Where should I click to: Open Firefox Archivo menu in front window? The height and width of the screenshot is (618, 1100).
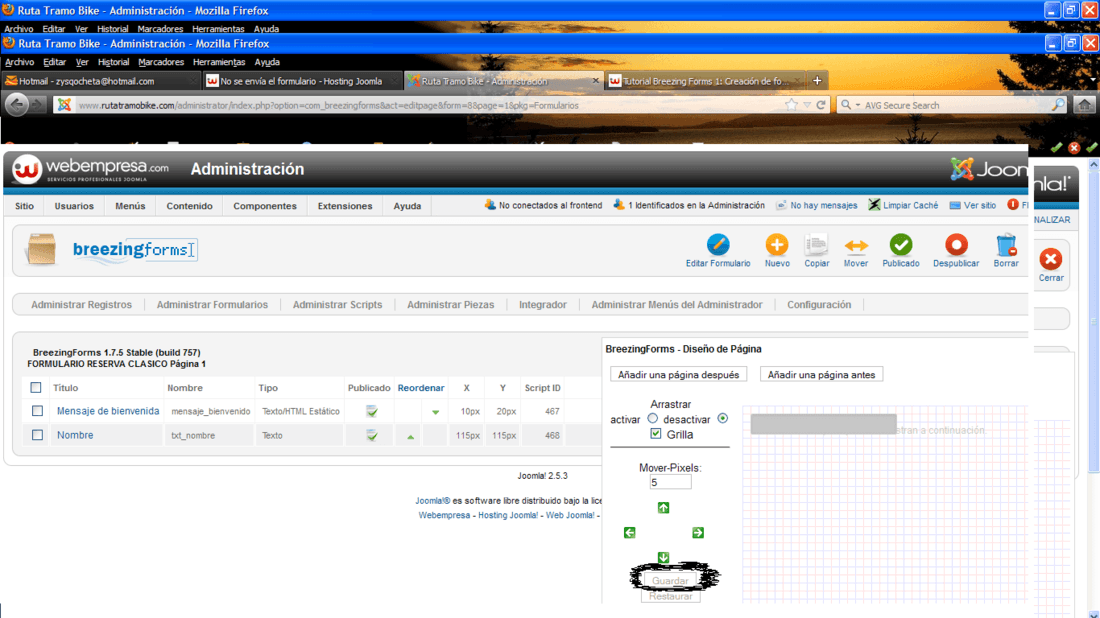click(x=20, y=62)
